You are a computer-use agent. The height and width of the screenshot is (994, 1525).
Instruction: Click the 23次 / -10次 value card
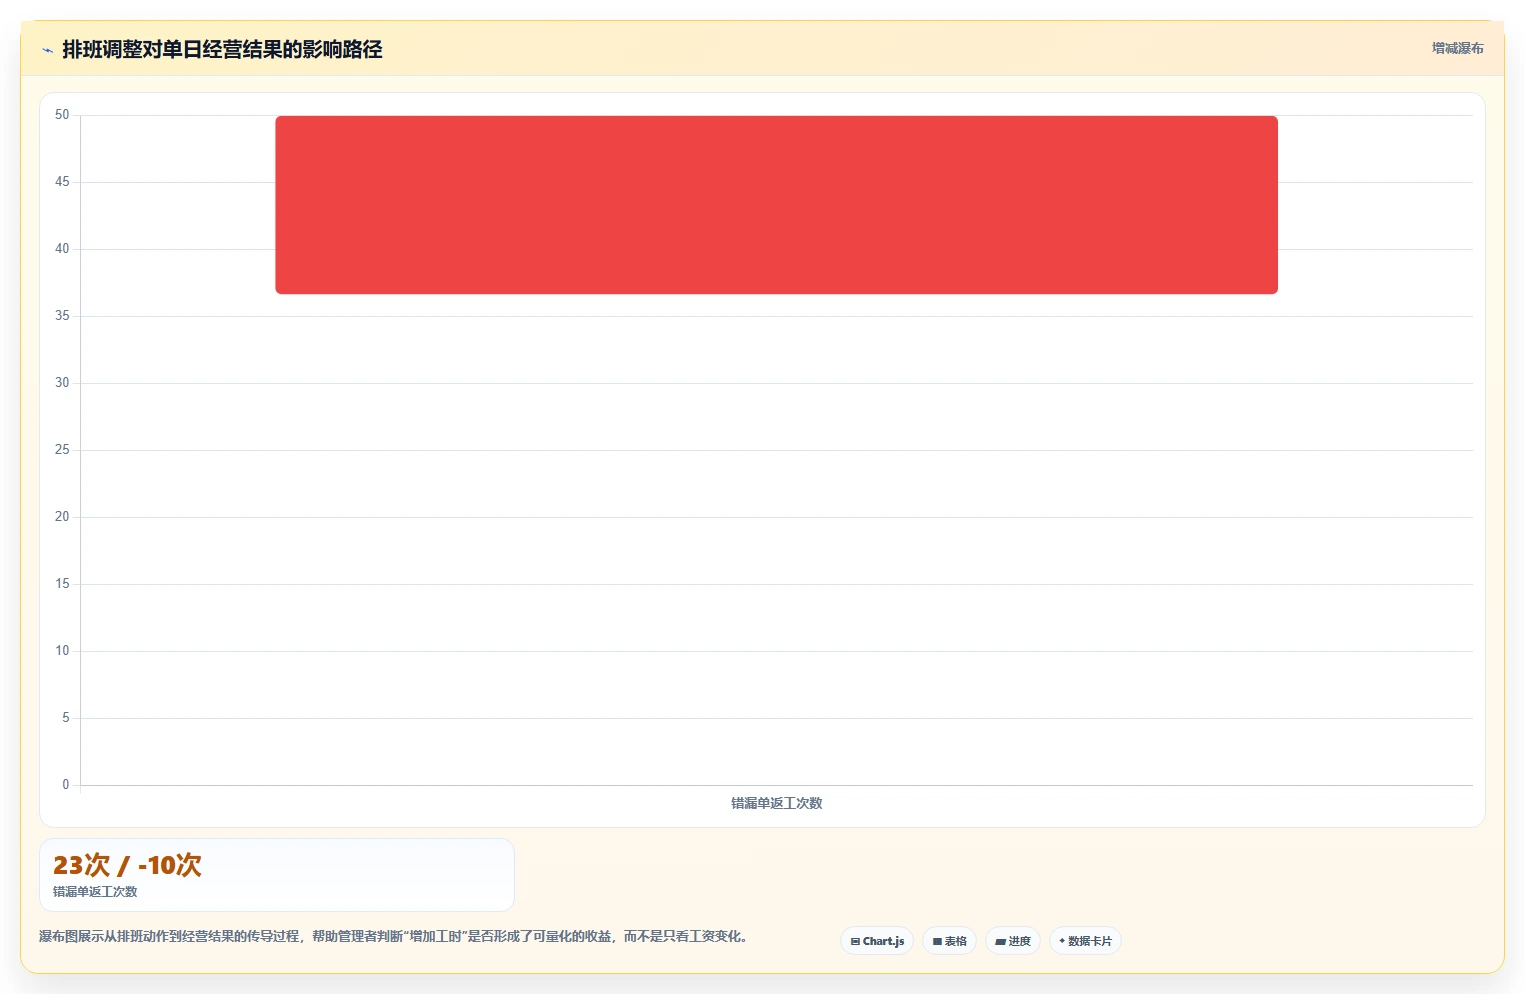click(x=277, y=875)
